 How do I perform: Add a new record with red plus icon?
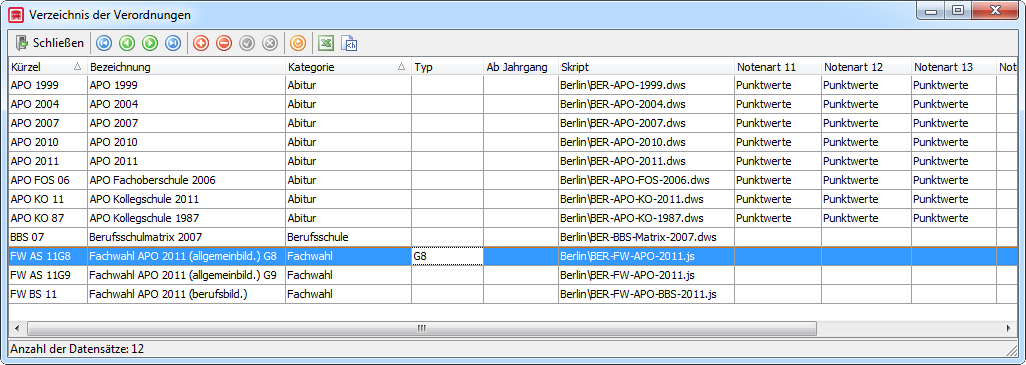tap(201, 43)
